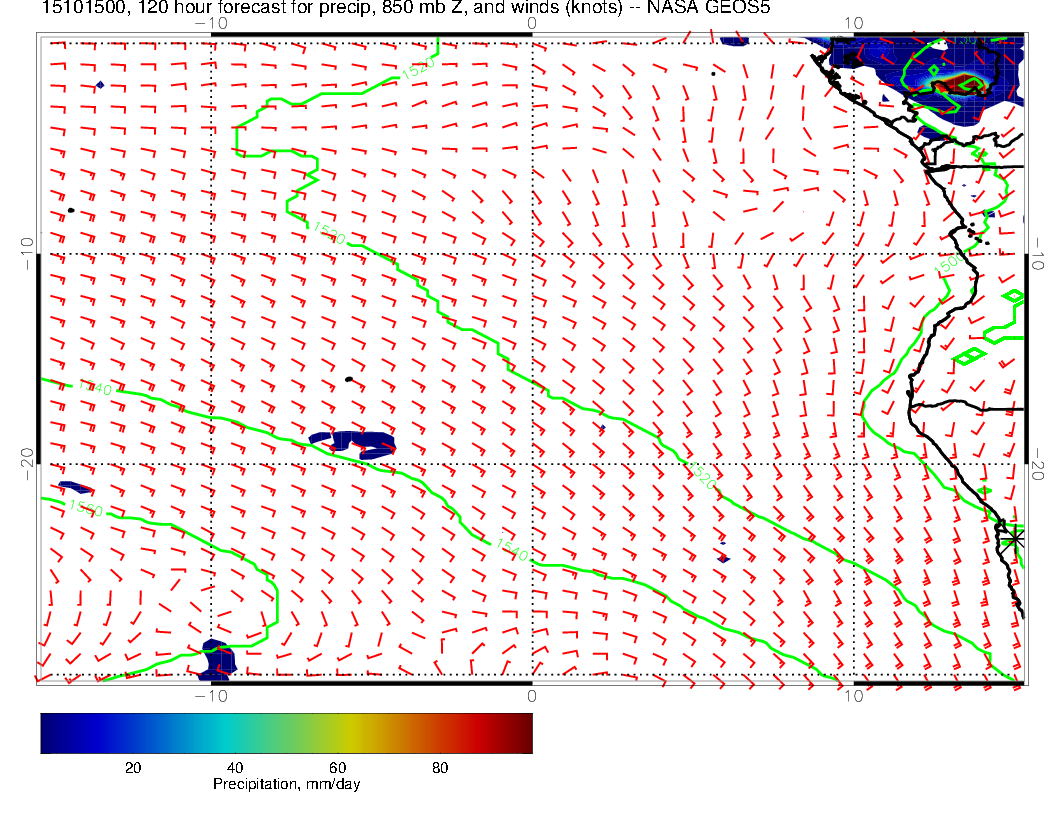The width and height of the screenshot is (1056, 816).
Task: Click the "1520" label just east of longitude 0 near latitude -20
Action: pyautogui.click(x=702, y=475)
